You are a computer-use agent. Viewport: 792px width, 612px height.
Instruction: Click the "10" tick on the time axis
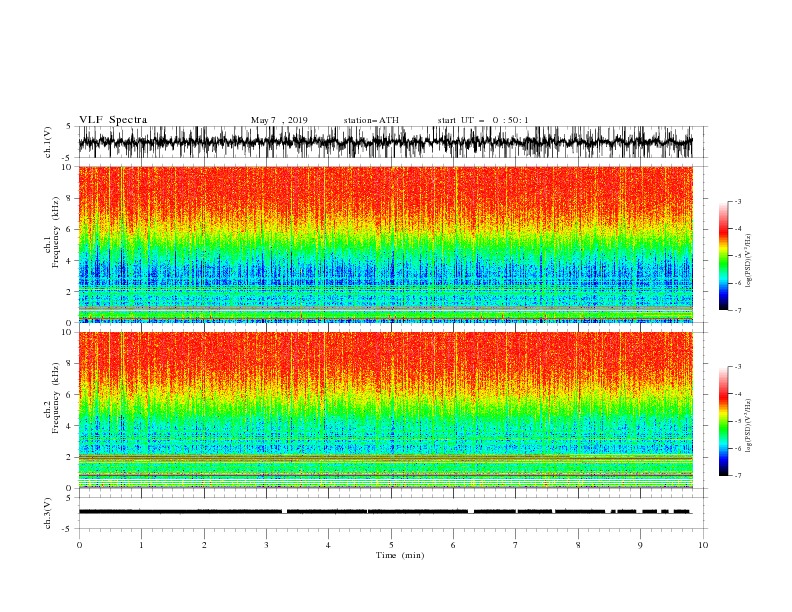tap(703, 545)
